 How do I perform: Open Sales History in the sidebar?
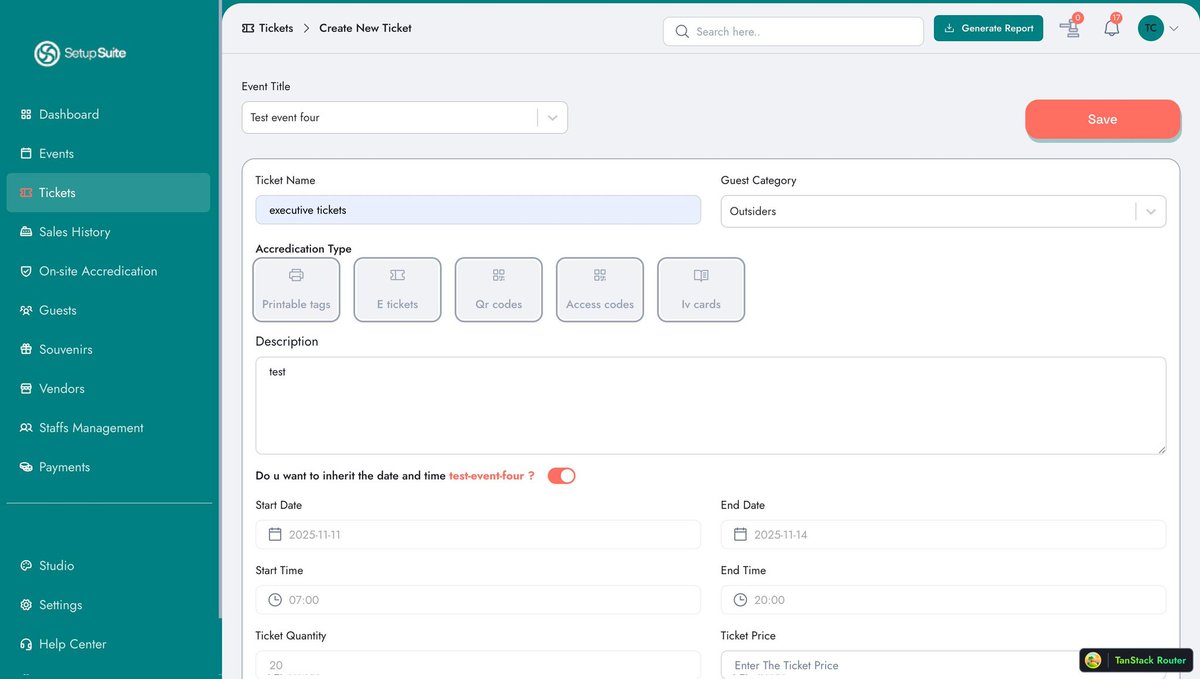[x=108, y=232]
